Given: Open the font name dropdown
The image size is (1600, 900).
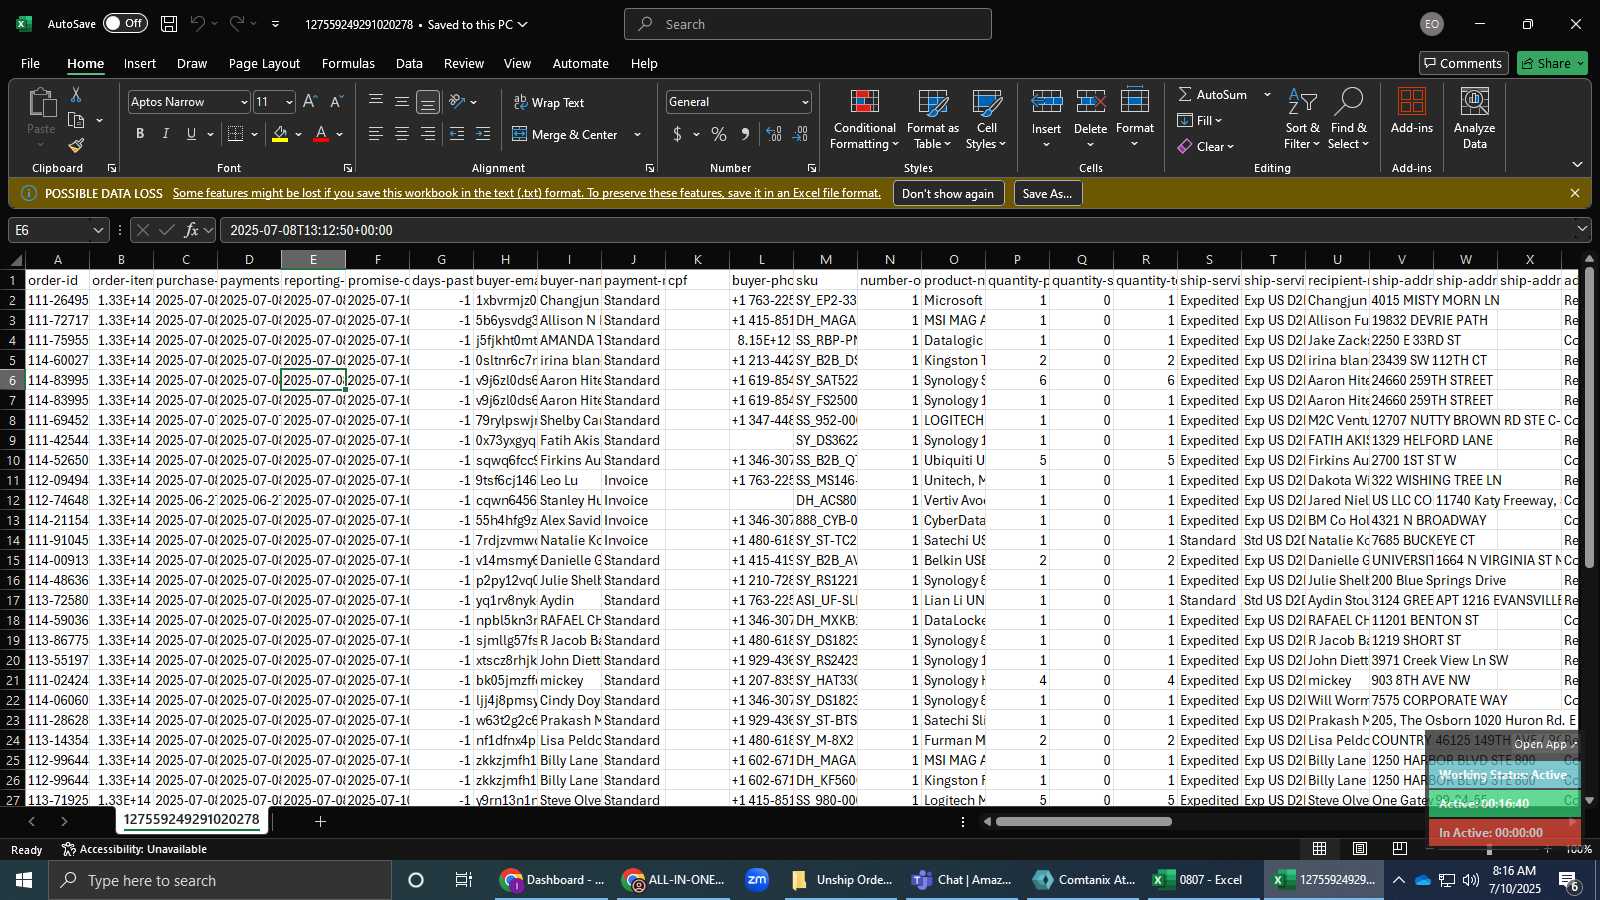Looking at the screenshot, I should coord(243,102).
